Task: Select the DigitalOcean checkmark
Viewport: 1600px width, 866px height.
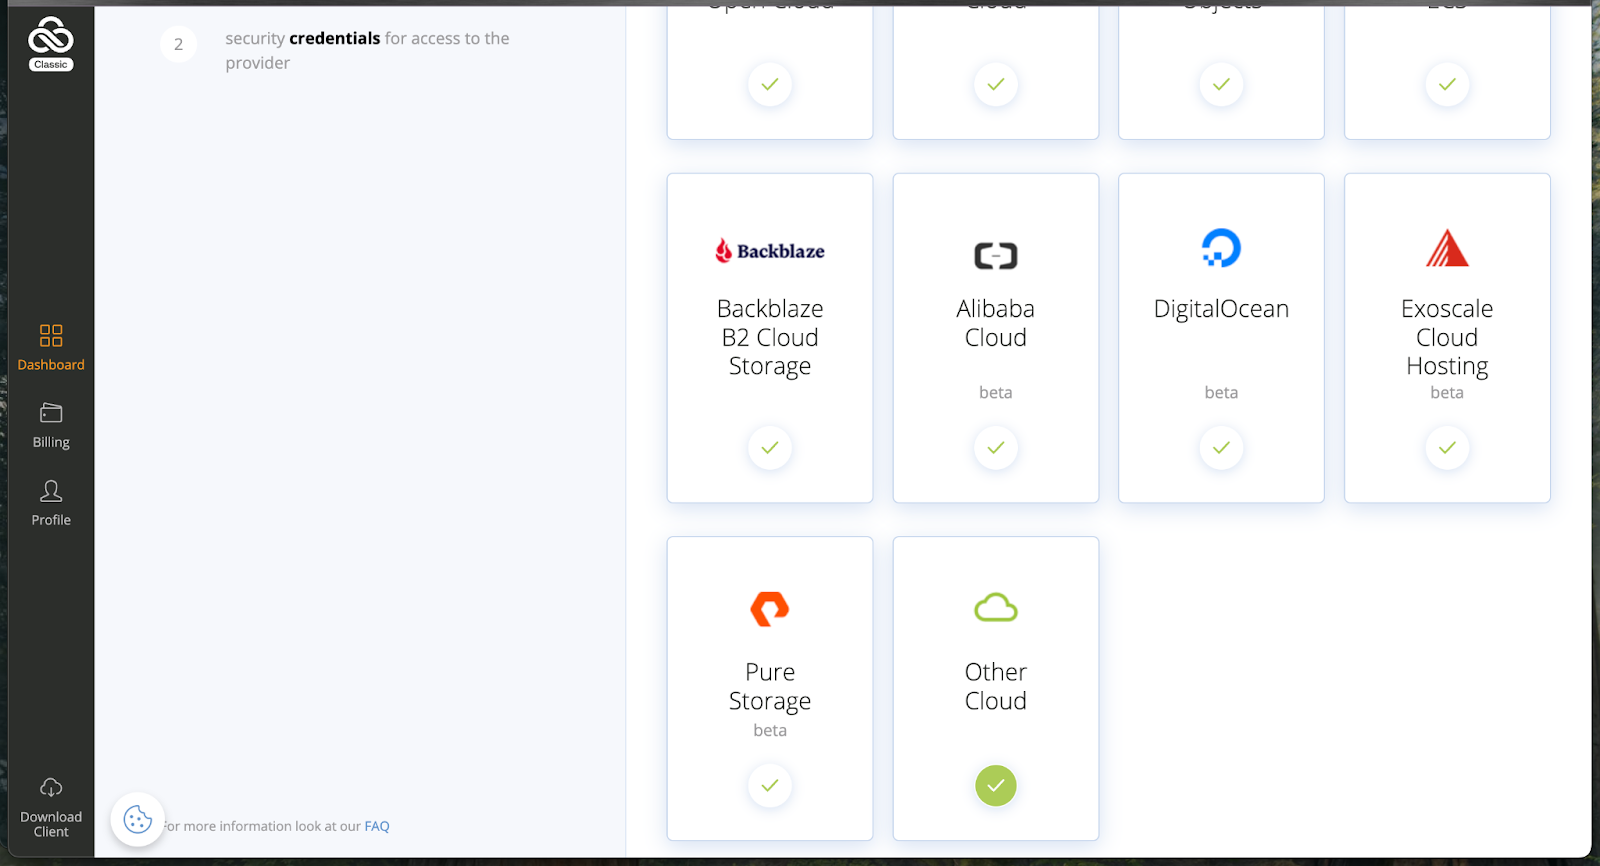Action: click(1221, 448)
